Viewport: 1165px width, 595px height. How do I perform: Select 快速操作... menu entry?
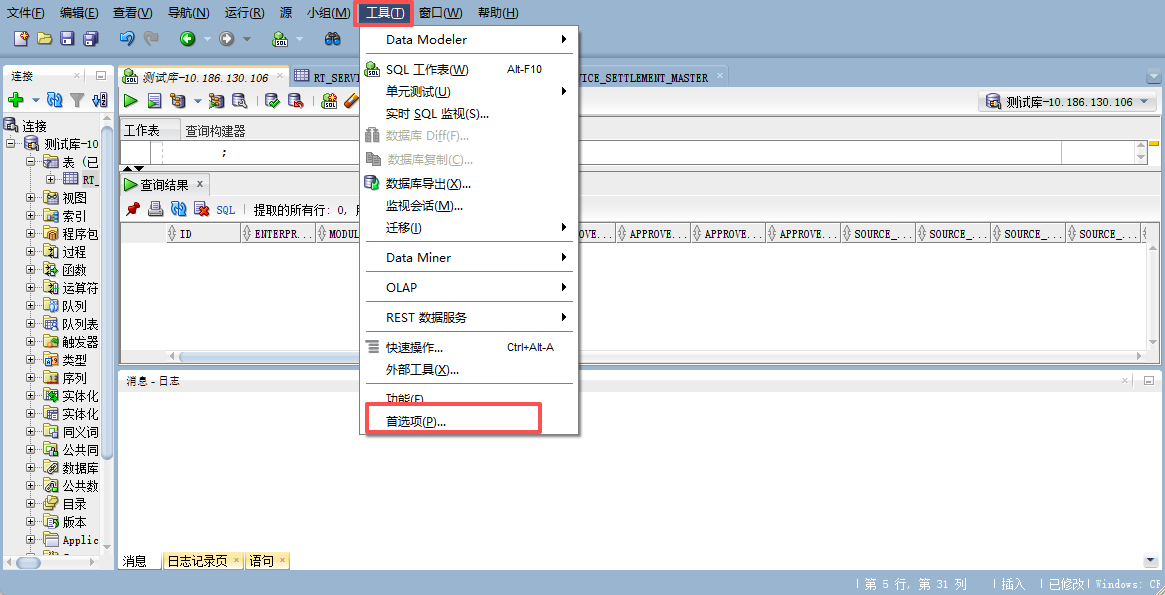point(469,347)
